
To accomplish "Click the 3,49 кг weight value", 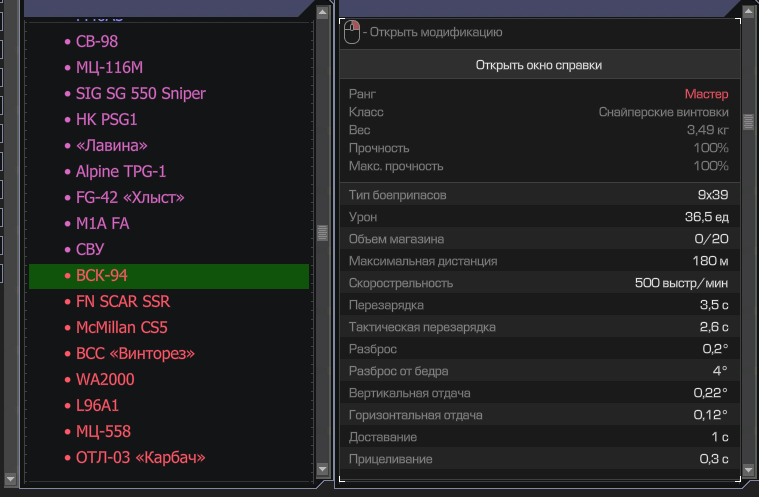I will (x=707, y=130).
